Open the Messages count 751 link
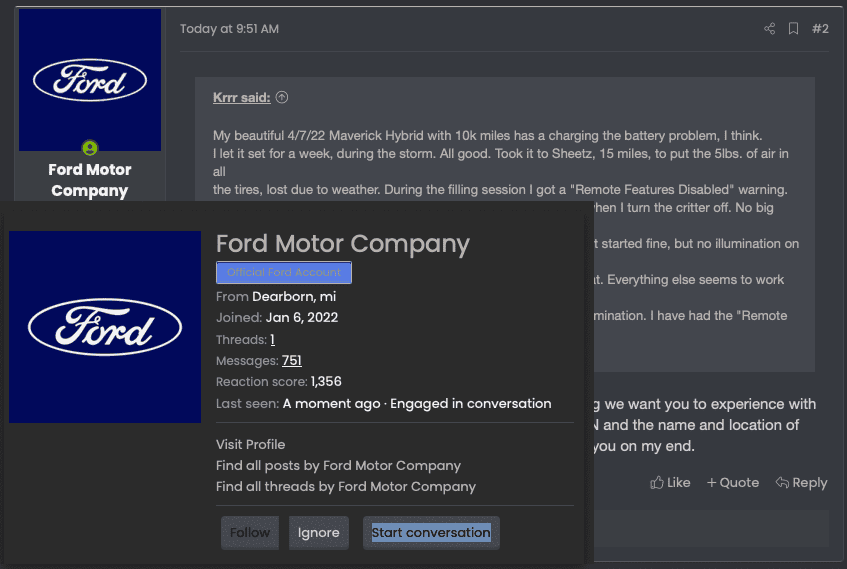847x569 pixels. coord(292,360)
